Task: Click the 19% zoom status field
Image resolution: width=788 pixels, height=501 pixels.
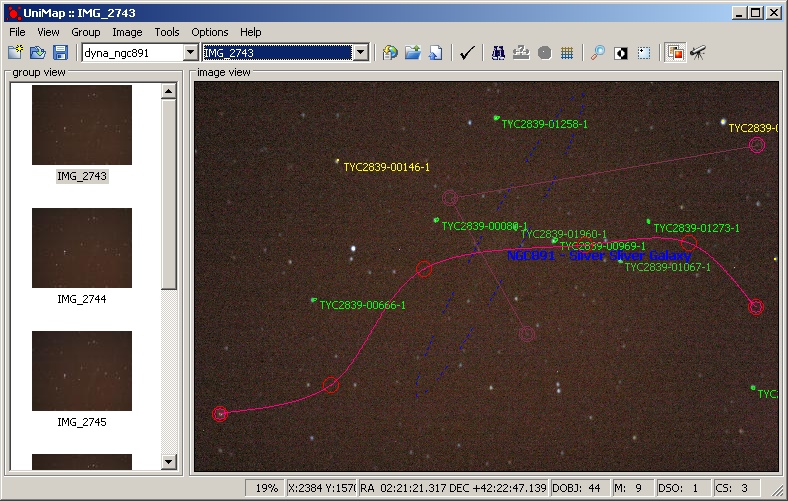Action: [264, 488]
